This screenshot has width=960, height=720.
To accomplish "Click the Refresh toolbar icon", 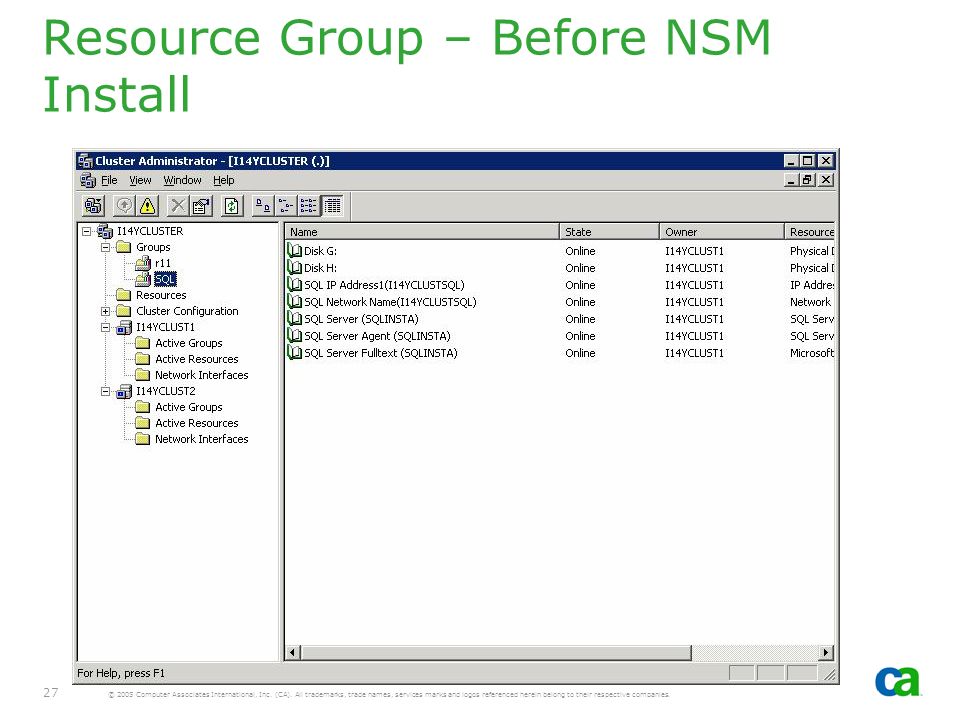I will (231, 206).
